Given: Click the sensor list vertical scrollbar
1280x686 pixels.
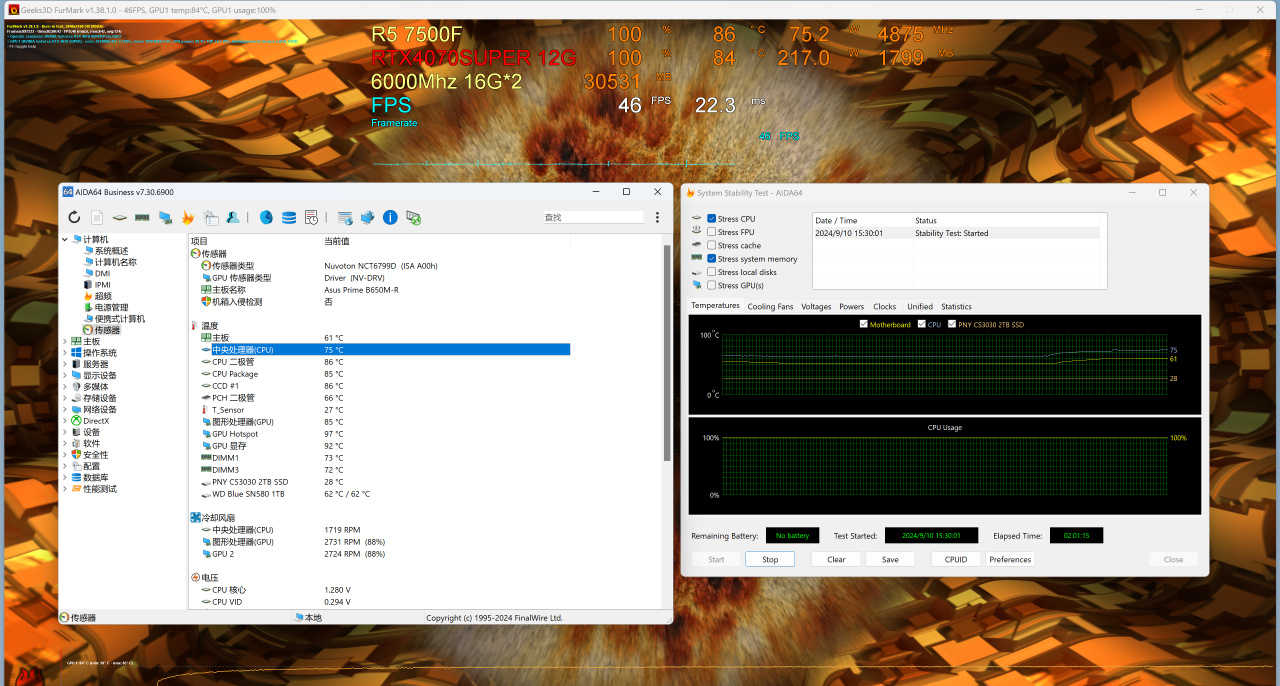Looking at the screenshot, I should [x=667, y=354].
